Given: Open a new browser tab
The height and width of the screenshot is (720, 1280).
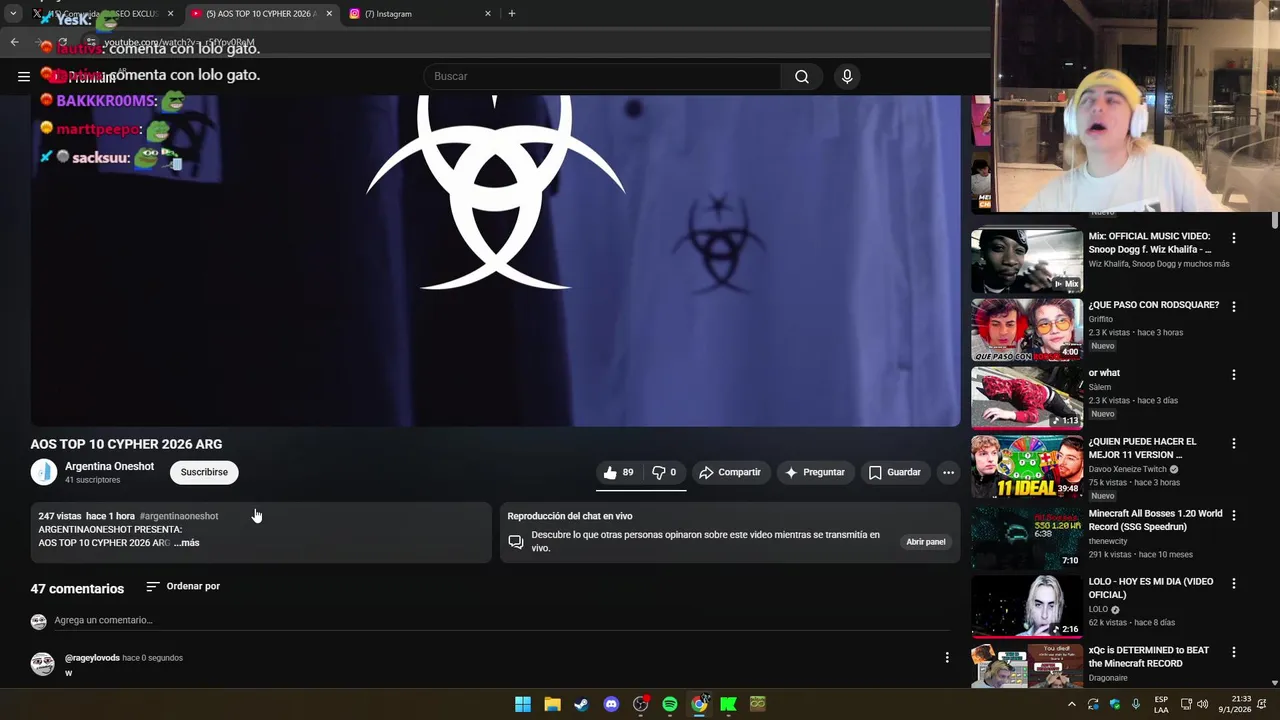Looking at the screenshot, I should tap(511, 14).
